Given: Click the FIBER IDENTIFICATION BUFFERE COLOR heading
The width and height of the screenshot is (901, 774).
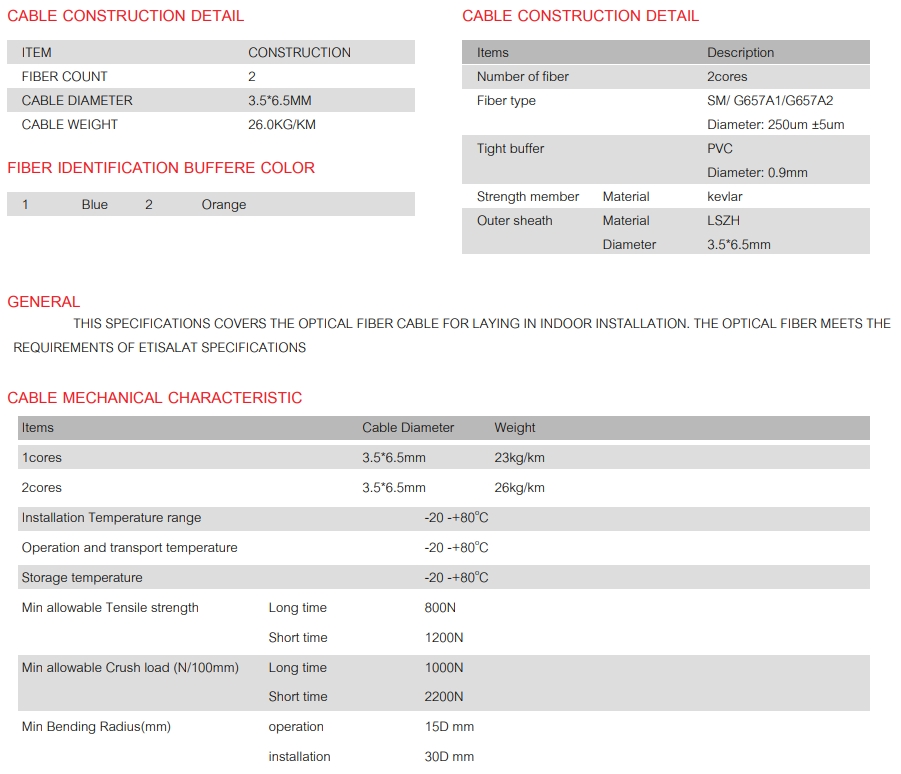Looking at the screenshot, I should point(161,168).
